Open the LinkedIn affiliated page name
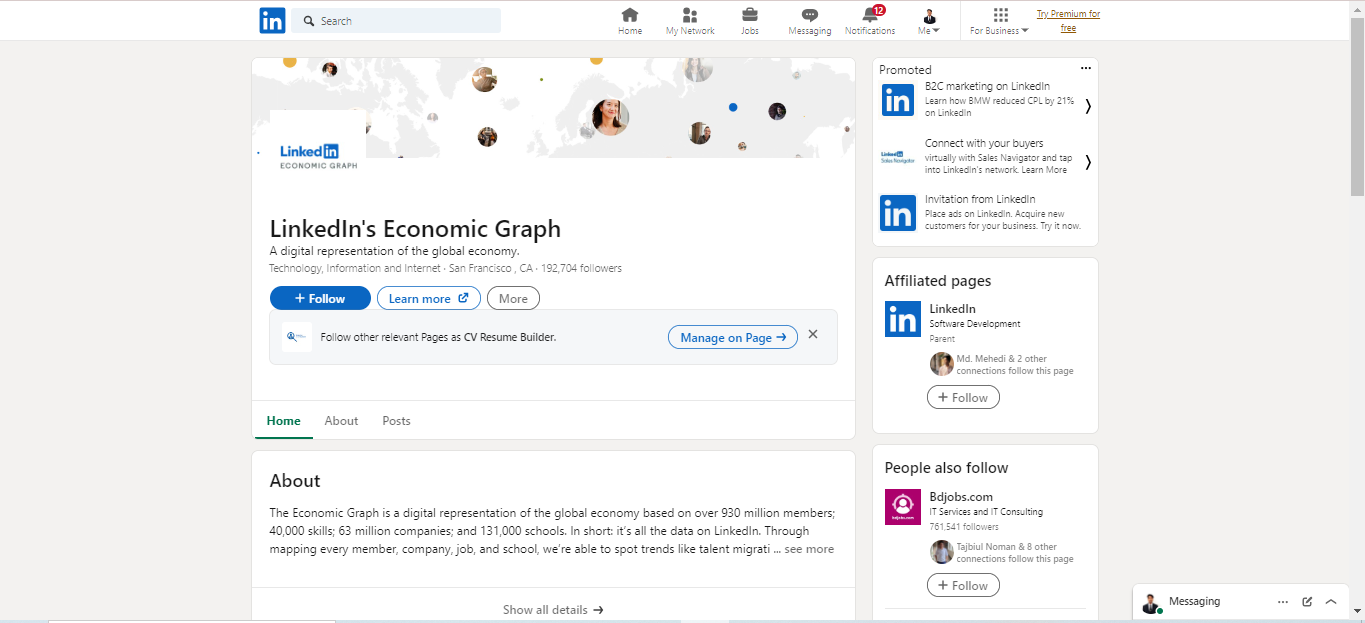The width and height of the screenshot is (1365, 623). click(x=952, y=309)
